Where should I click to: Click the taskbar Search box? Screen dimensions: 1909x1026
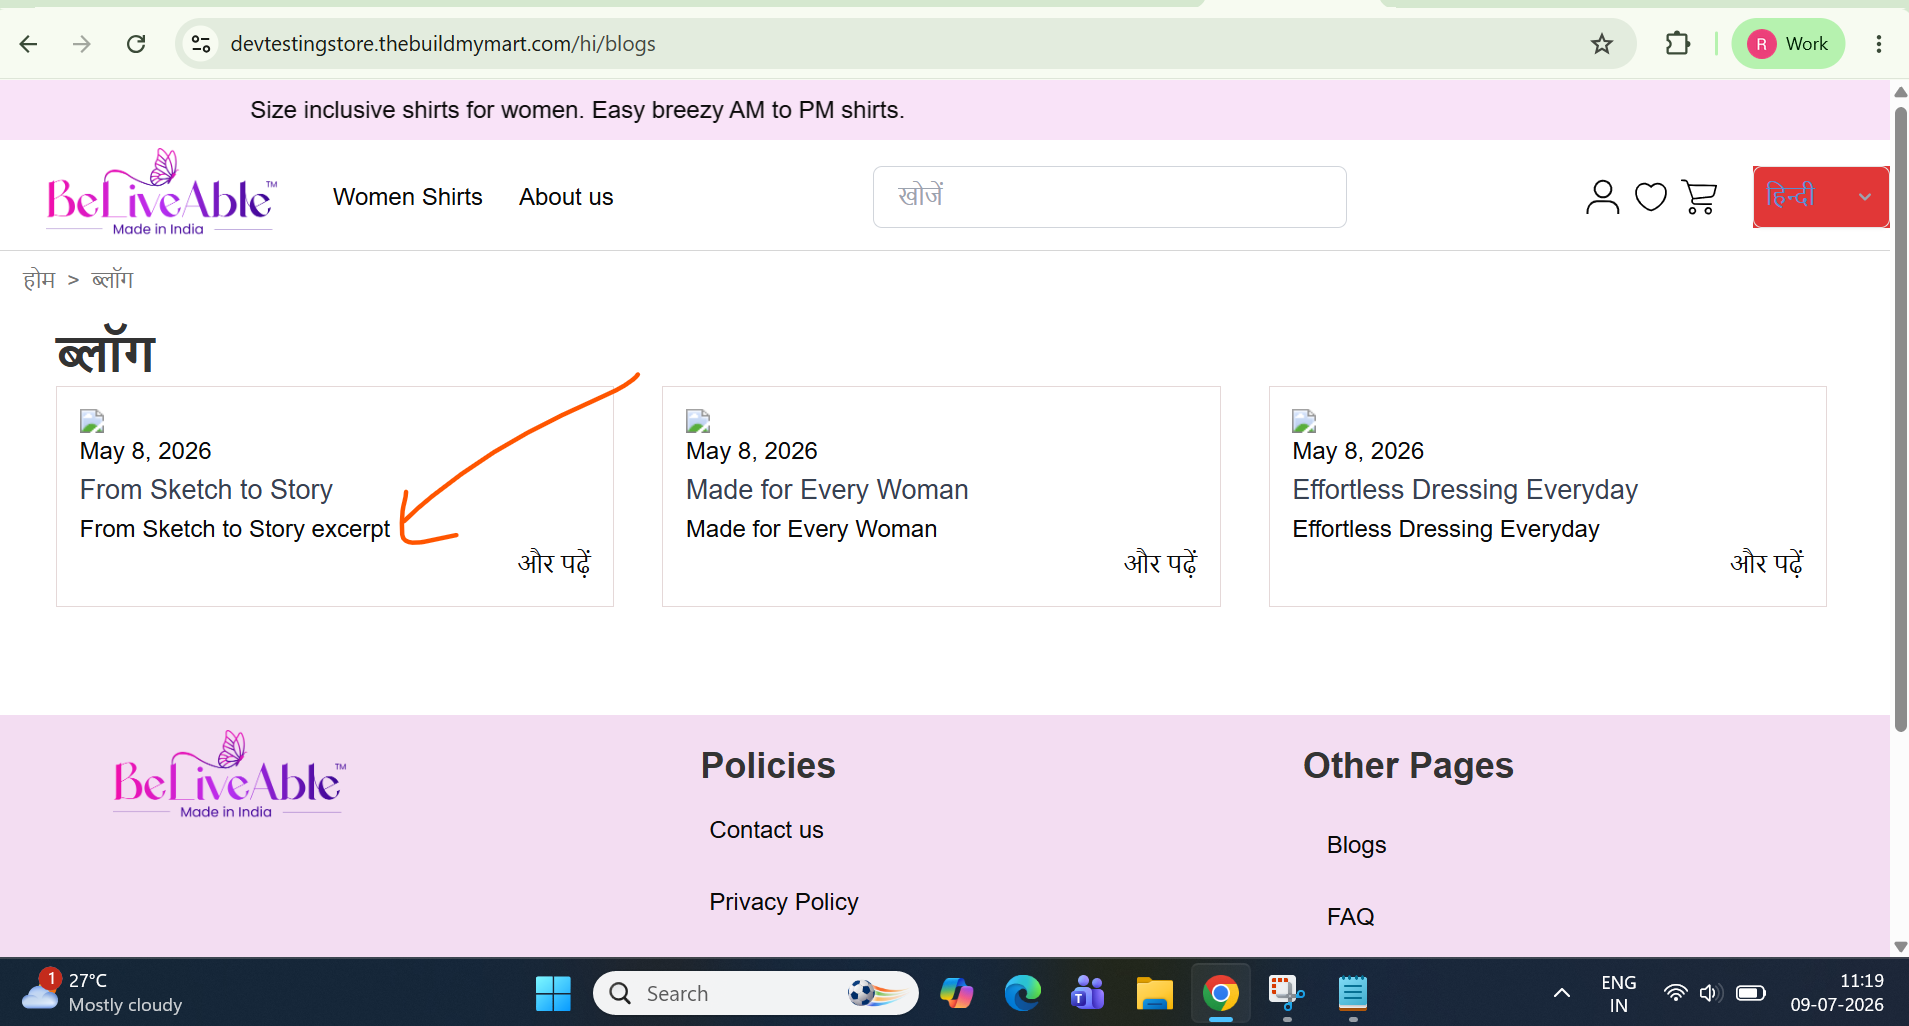coord(756,993)
